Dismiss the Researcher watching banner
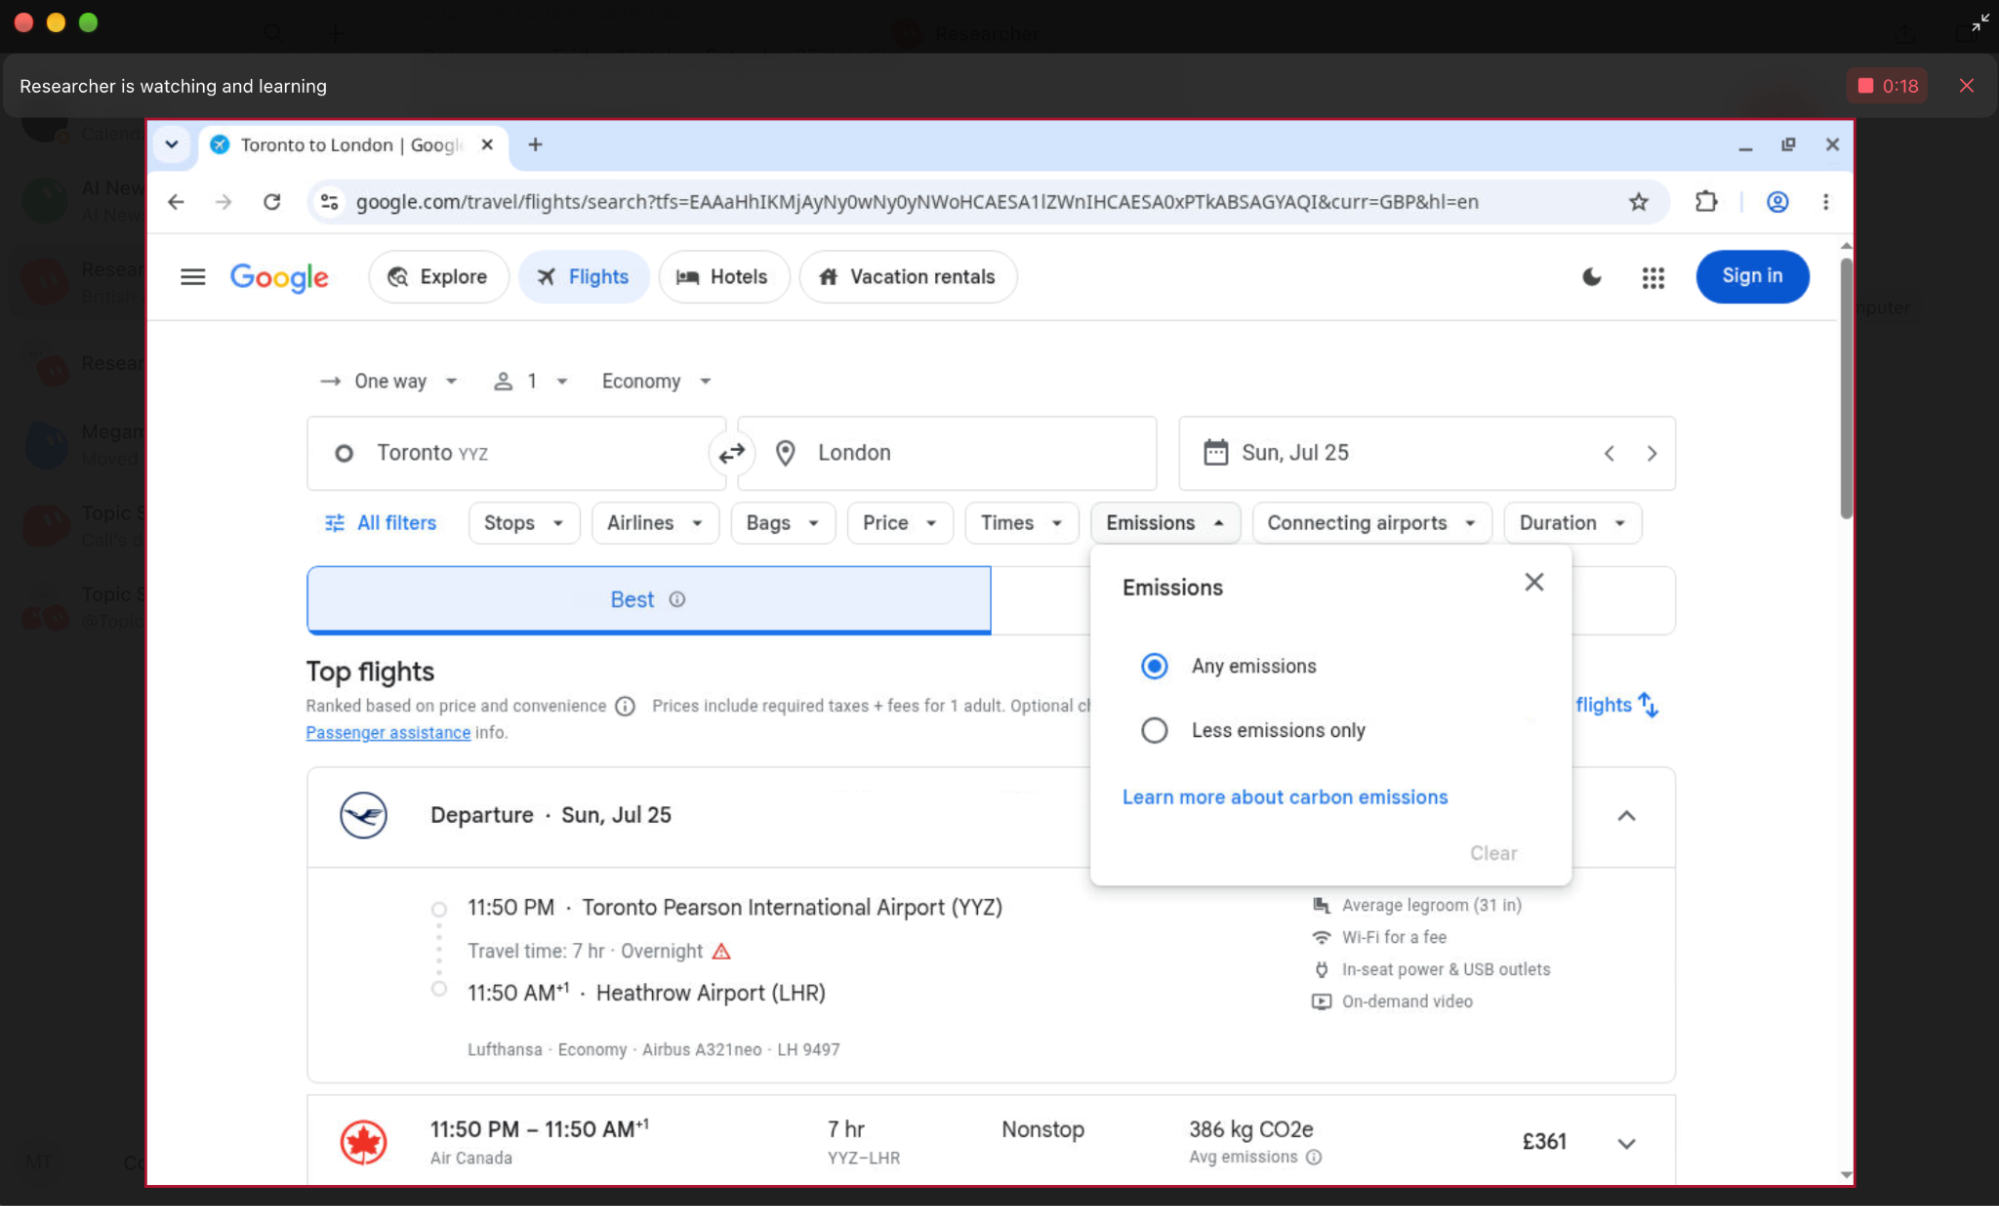This screenshot has height=1207, width=1999. click(x=1966, y=86)
